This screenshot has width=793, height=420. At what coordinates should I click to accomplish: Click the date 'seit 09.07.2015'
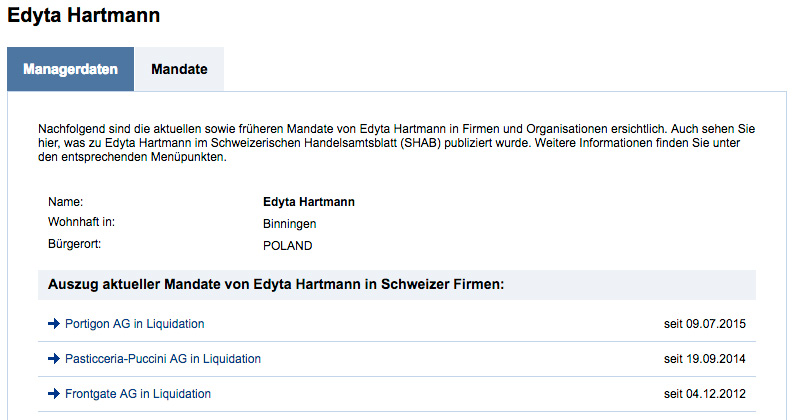(x=704, y=324)
